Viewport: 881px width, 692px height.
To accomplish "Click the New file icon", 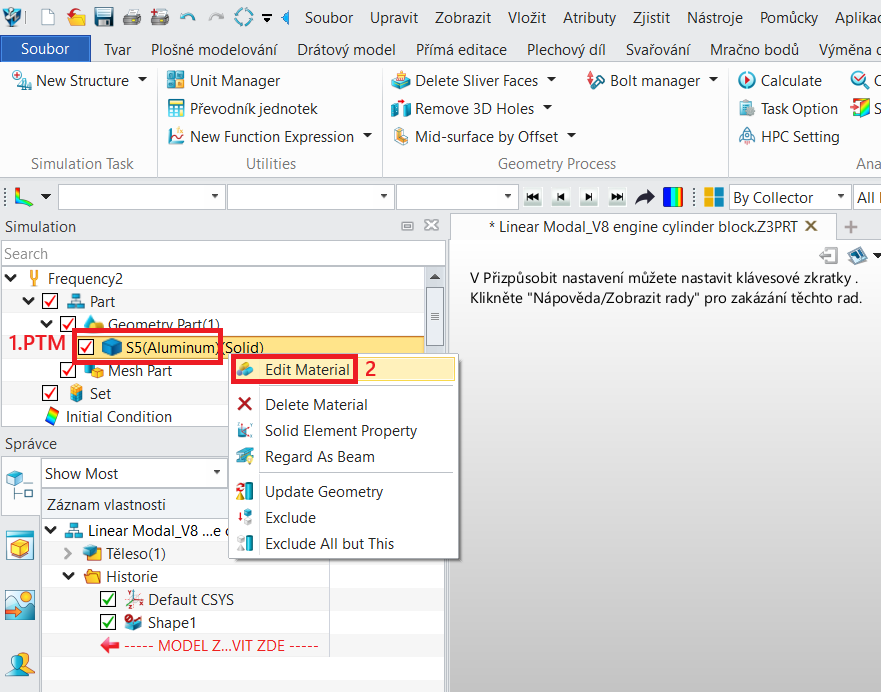I will pyautogui.click(x=48, y=17).
